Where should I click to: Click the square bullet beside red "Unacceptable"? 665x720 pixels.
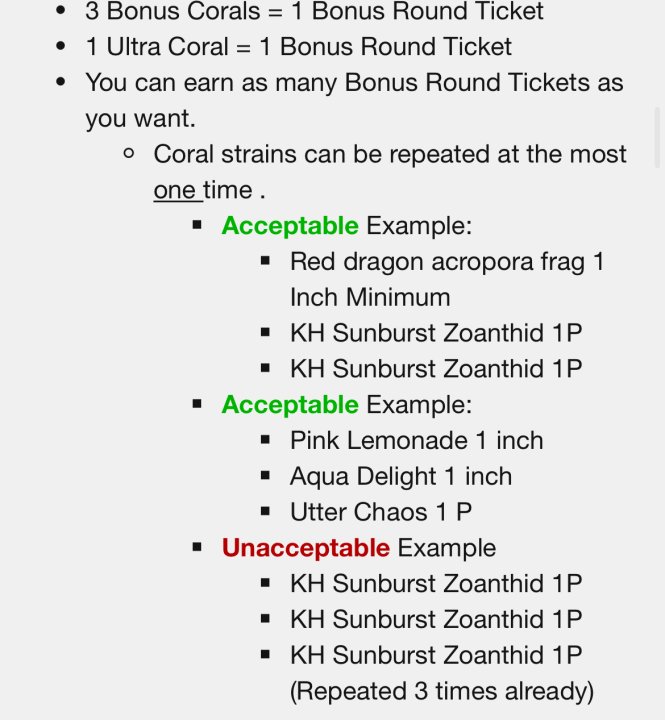[x=197, y=548]
